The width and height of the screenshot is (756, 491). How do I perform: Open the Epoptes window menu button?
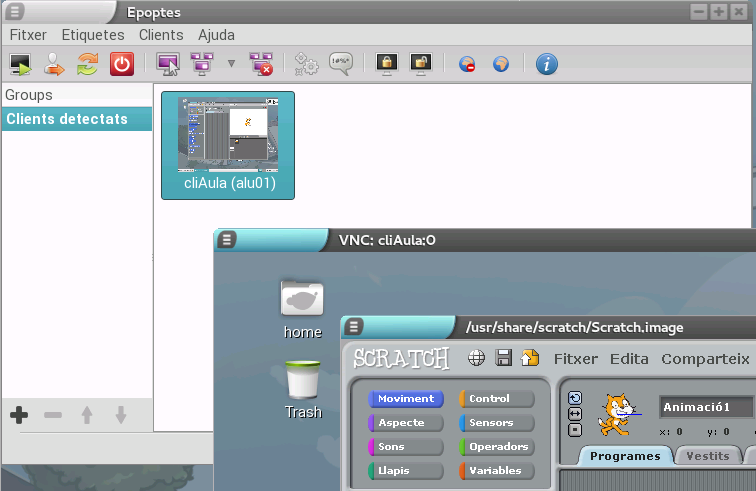[x=15, y=12]
